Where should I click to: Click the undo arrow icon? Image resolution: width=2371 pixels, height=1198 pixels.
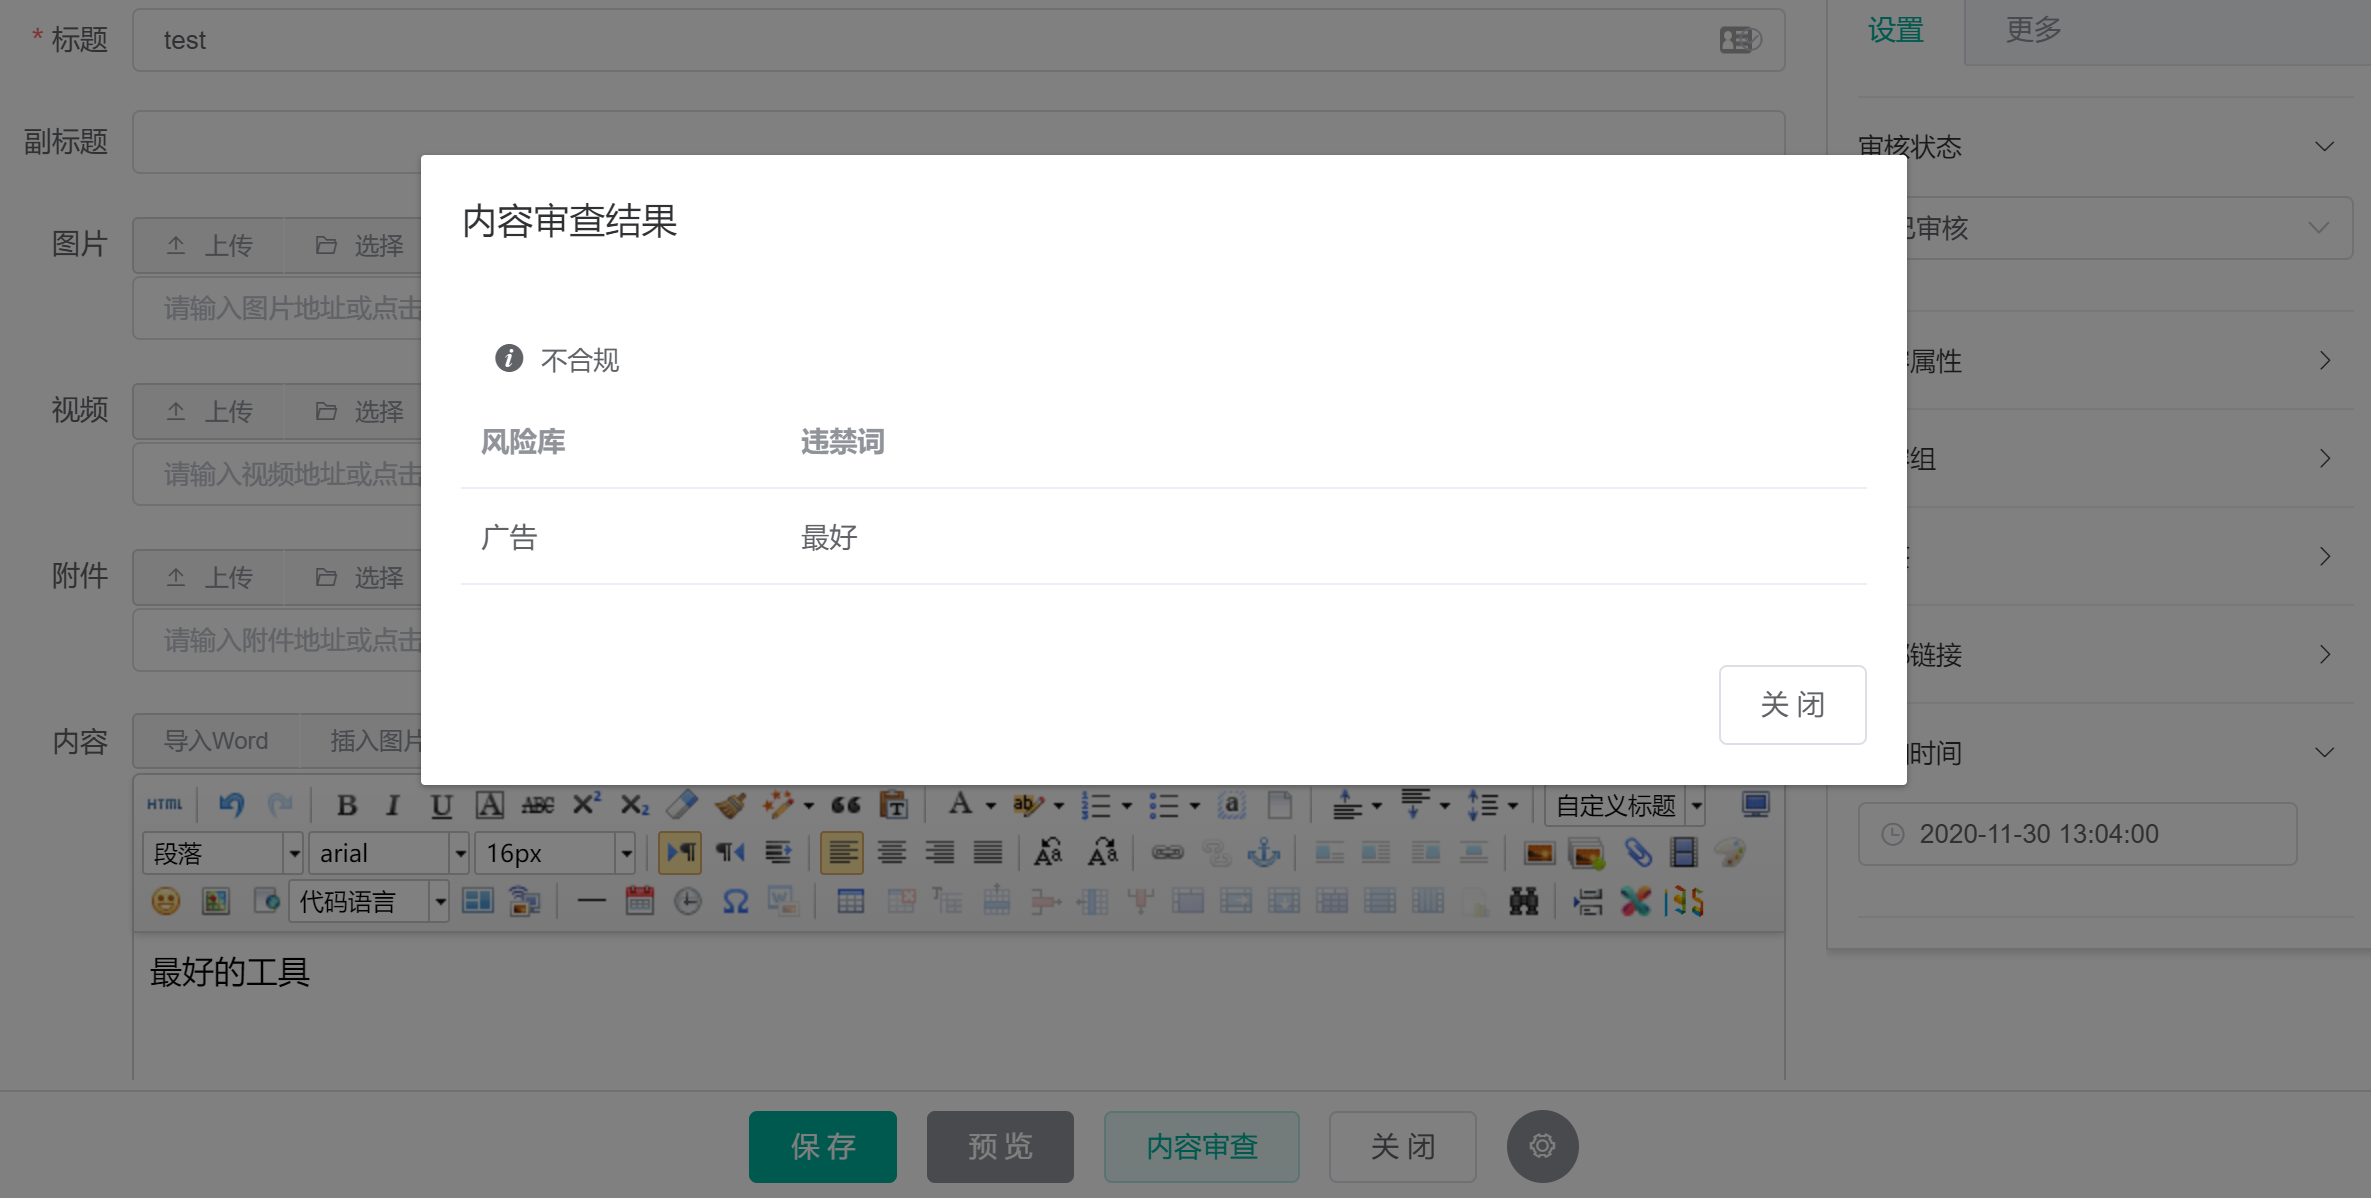click(232, 804)
